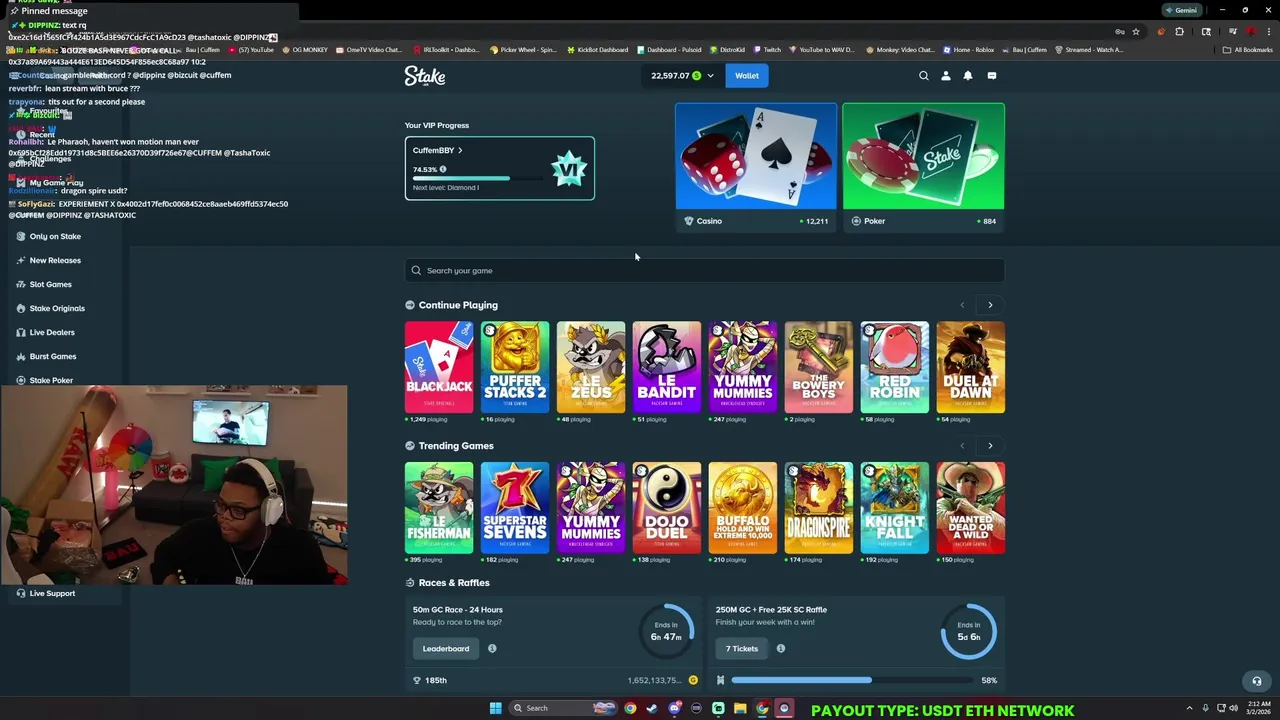The image size is (1280, 720).
Task: Open the notifications bell icon
Action: (968, 75)
